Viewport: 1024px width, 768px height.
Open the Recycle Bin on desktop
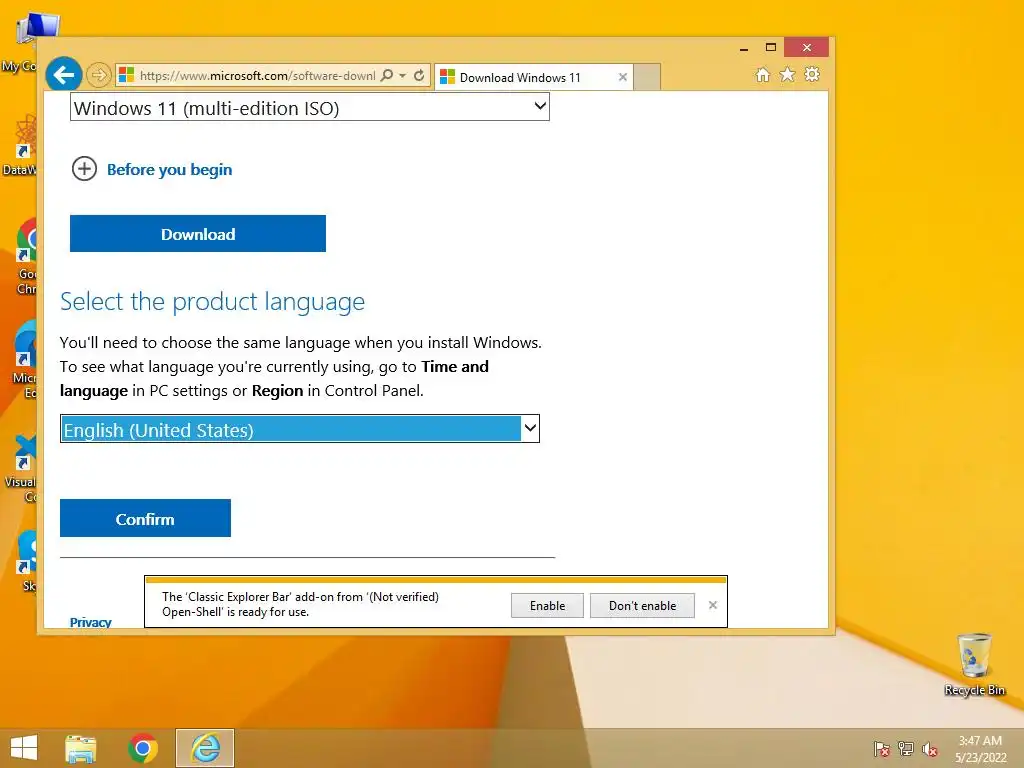tap(974, 664)
